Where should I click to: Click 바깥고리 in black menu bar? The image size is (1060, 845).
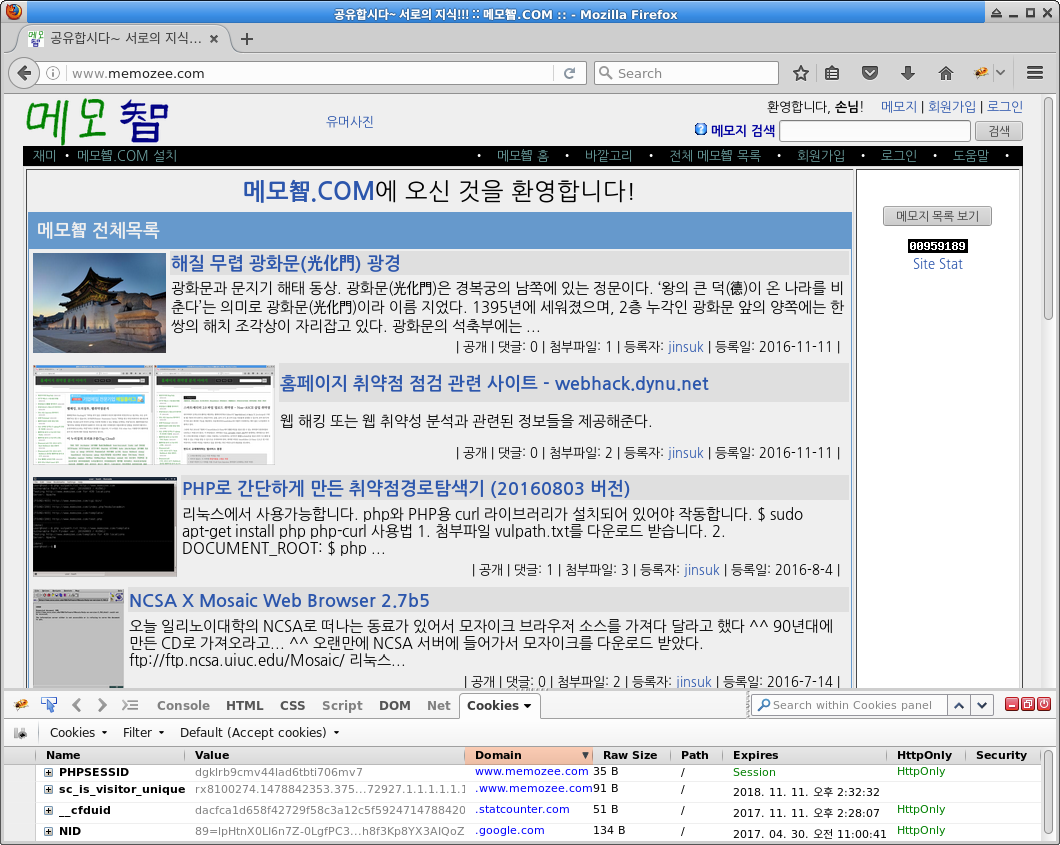pos(608,155)
